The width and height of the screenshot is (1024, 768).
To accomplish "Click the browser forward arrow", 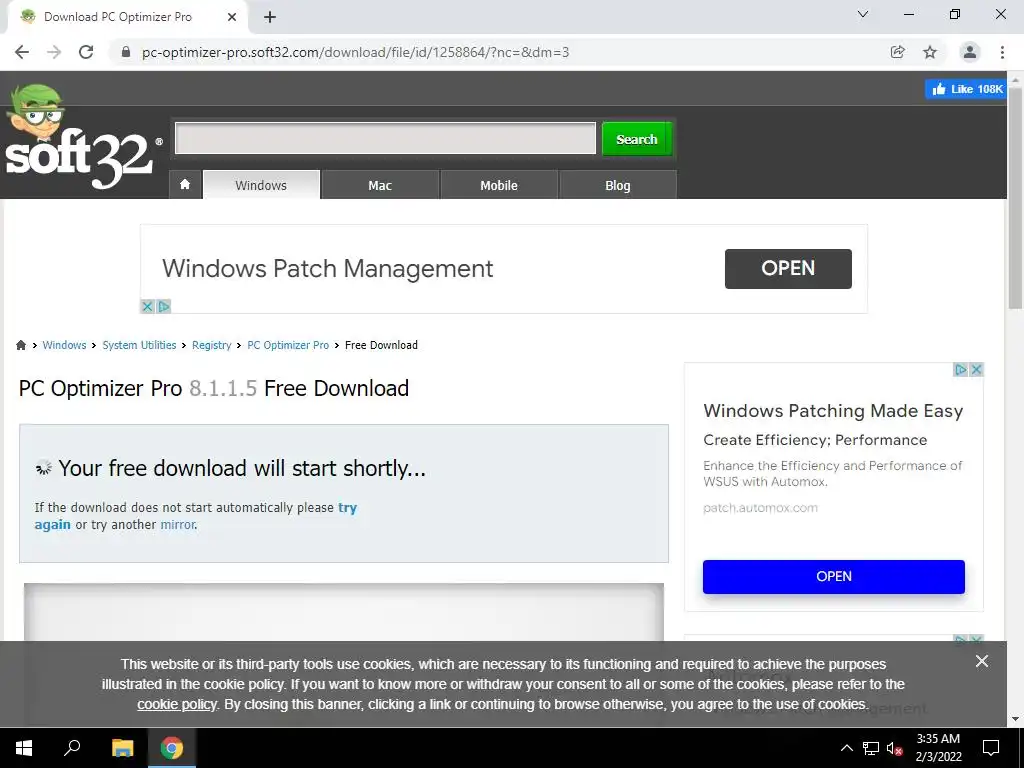I will click(x=54, y=52).
